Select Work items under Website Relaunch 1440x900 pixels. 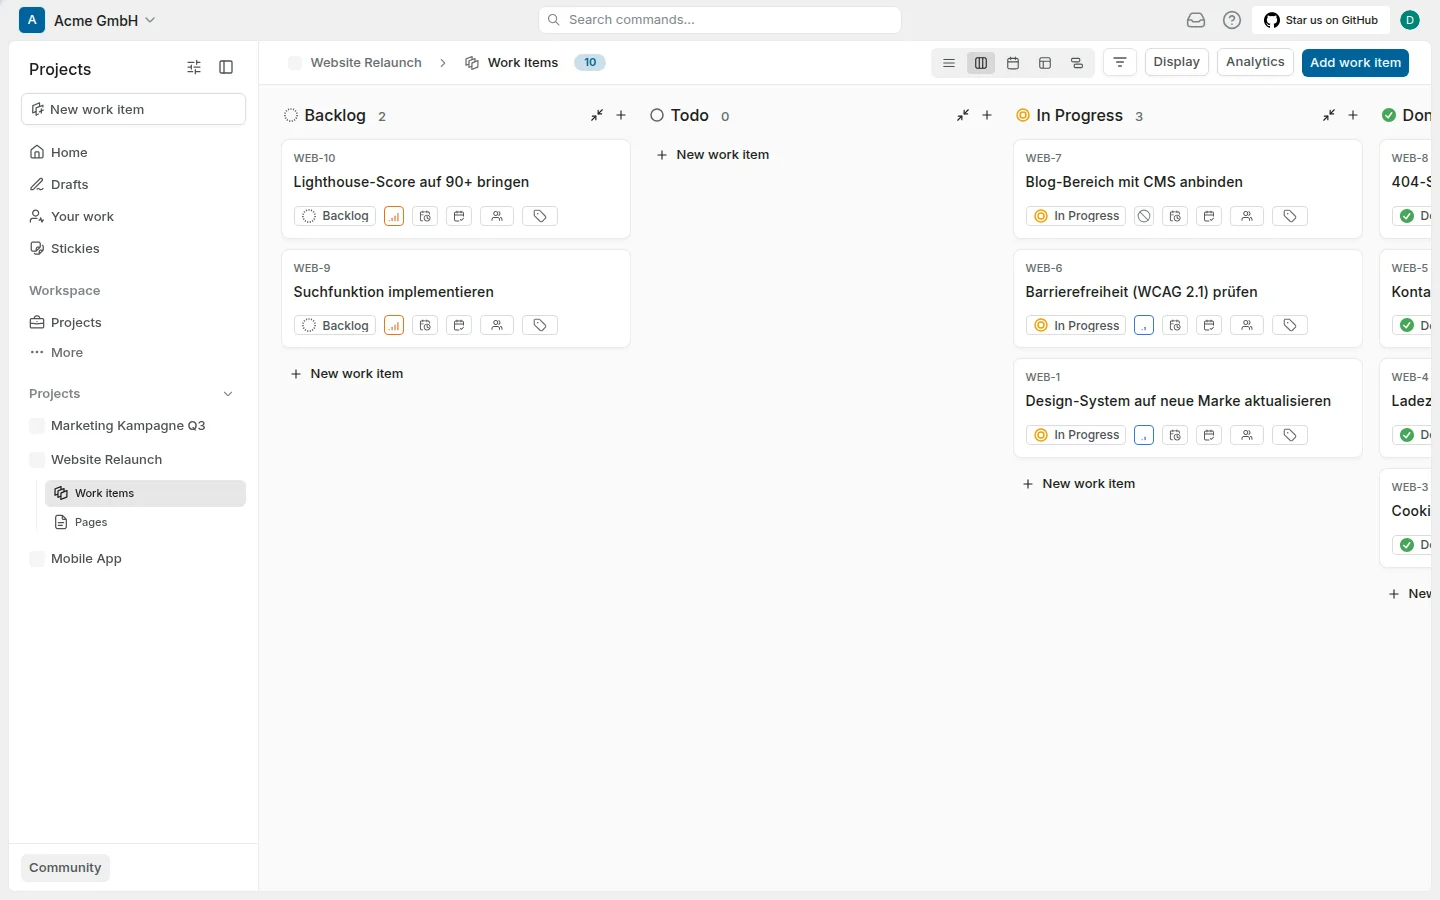[x=145, y=493]
